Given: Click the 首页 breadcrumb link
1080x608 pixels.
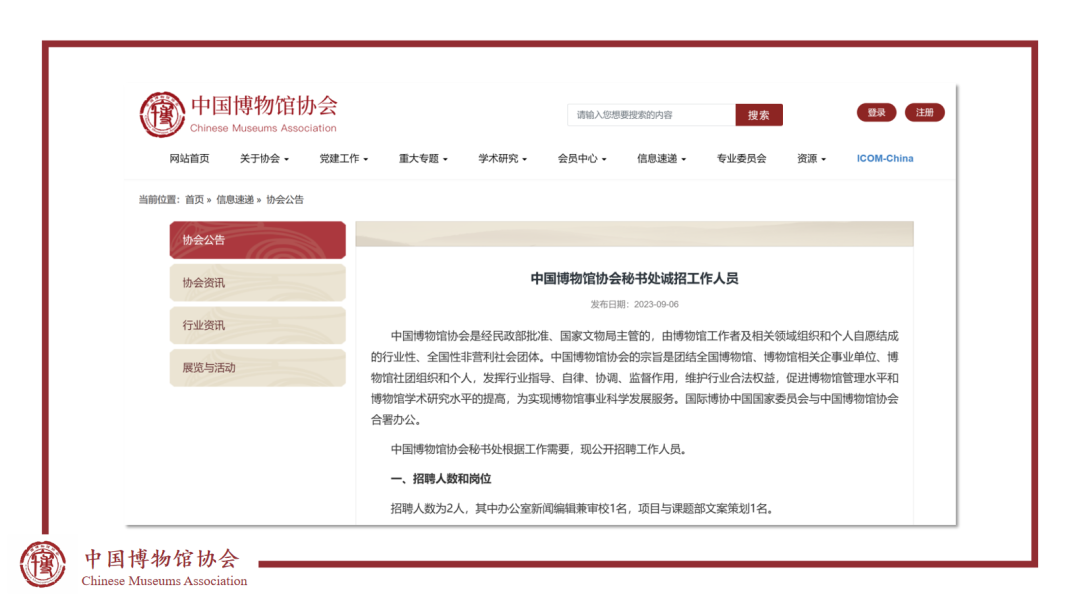Looking at the screenshot, I should point(194,200).
